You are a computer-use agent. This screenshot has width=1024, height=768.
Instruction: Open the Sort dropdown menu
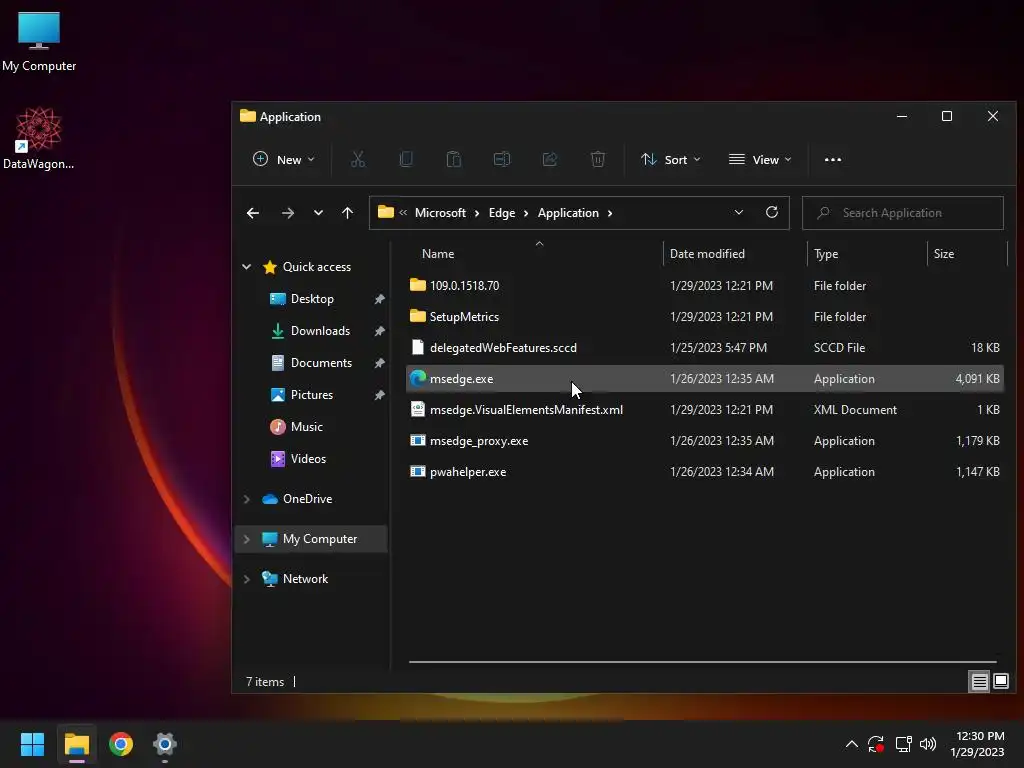[x=671, y=159]
